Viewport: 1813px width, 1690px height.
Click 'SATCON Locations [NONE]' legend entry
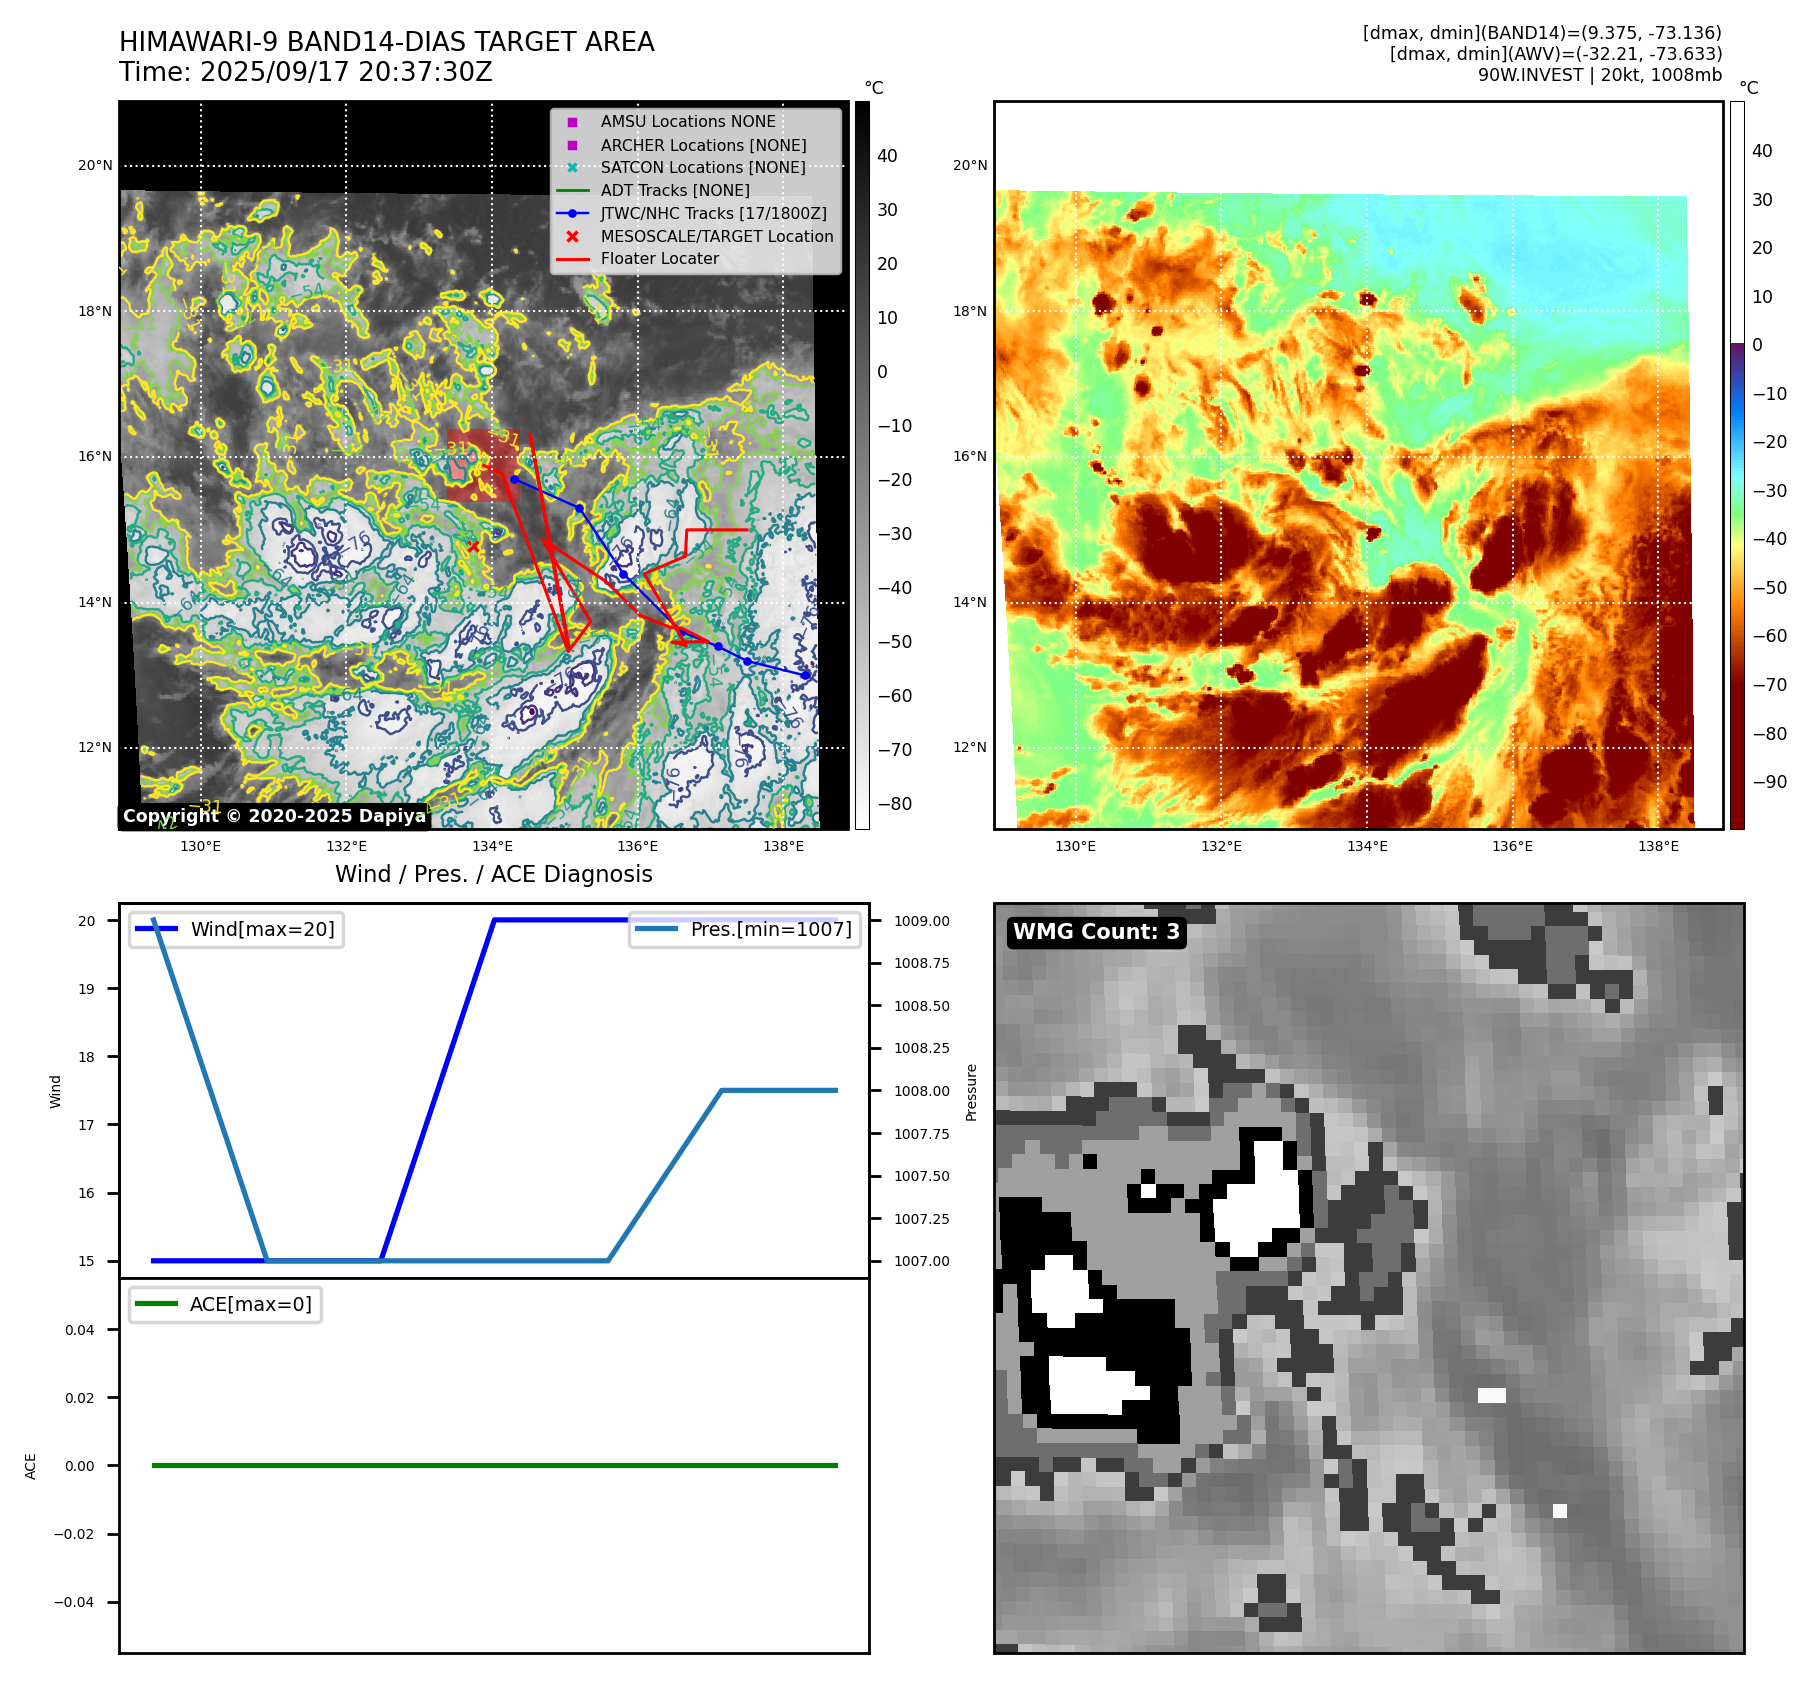tap(703, 167)
